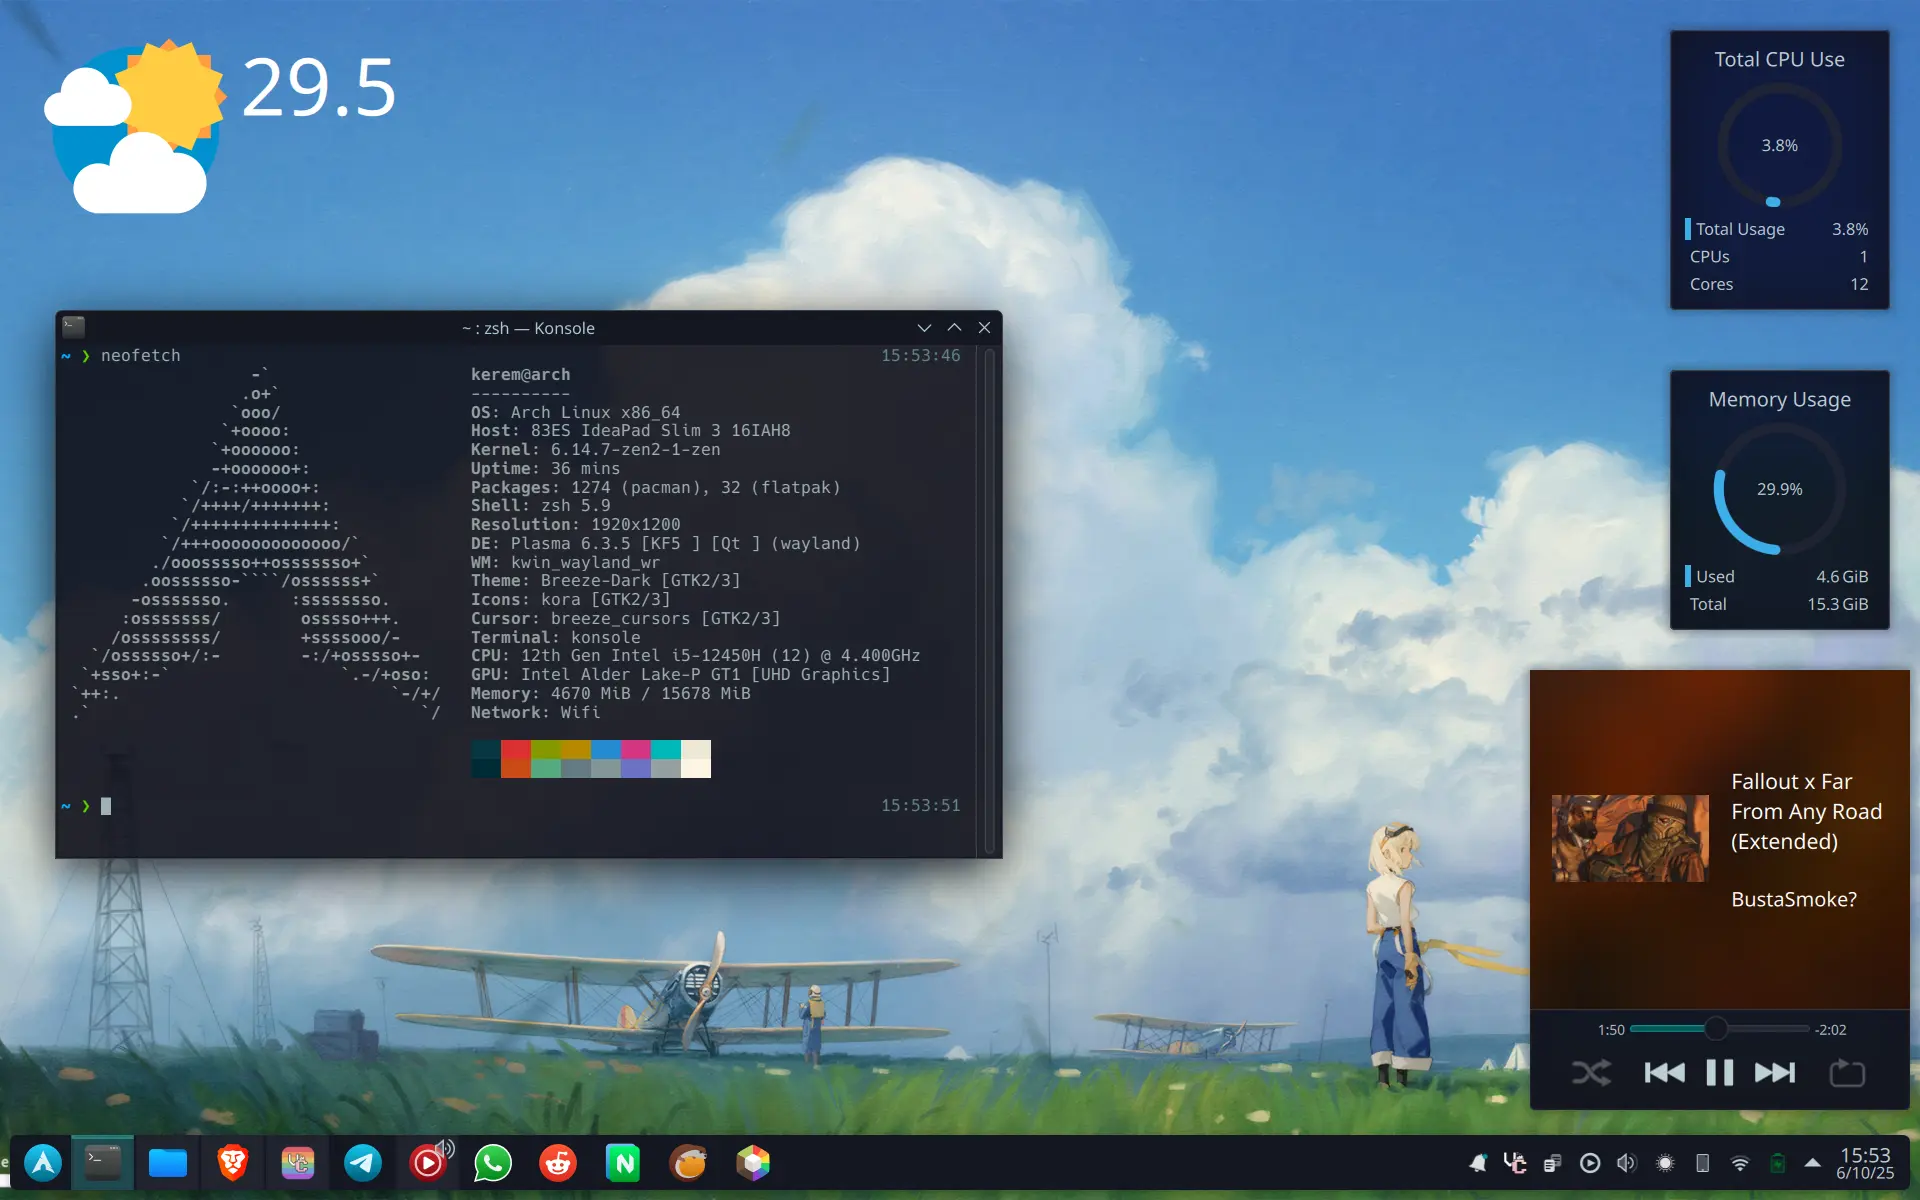This screenshot has width=1920, height=1200.
Task: Click the pink VC tray icon
Action: (1515, 1163)
